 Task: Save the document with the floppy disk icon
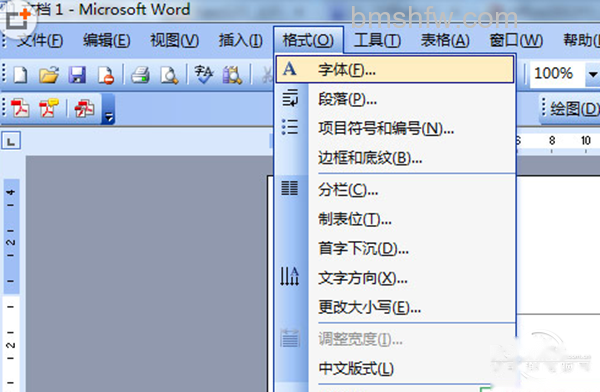point(77,74)
